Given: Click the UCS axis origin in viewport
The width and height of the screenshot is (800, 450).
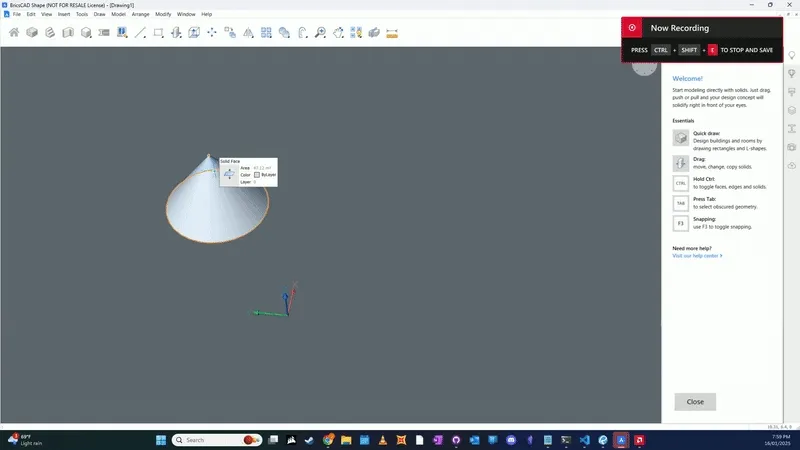Looking at the screenshot, I should tap(288, 314).
